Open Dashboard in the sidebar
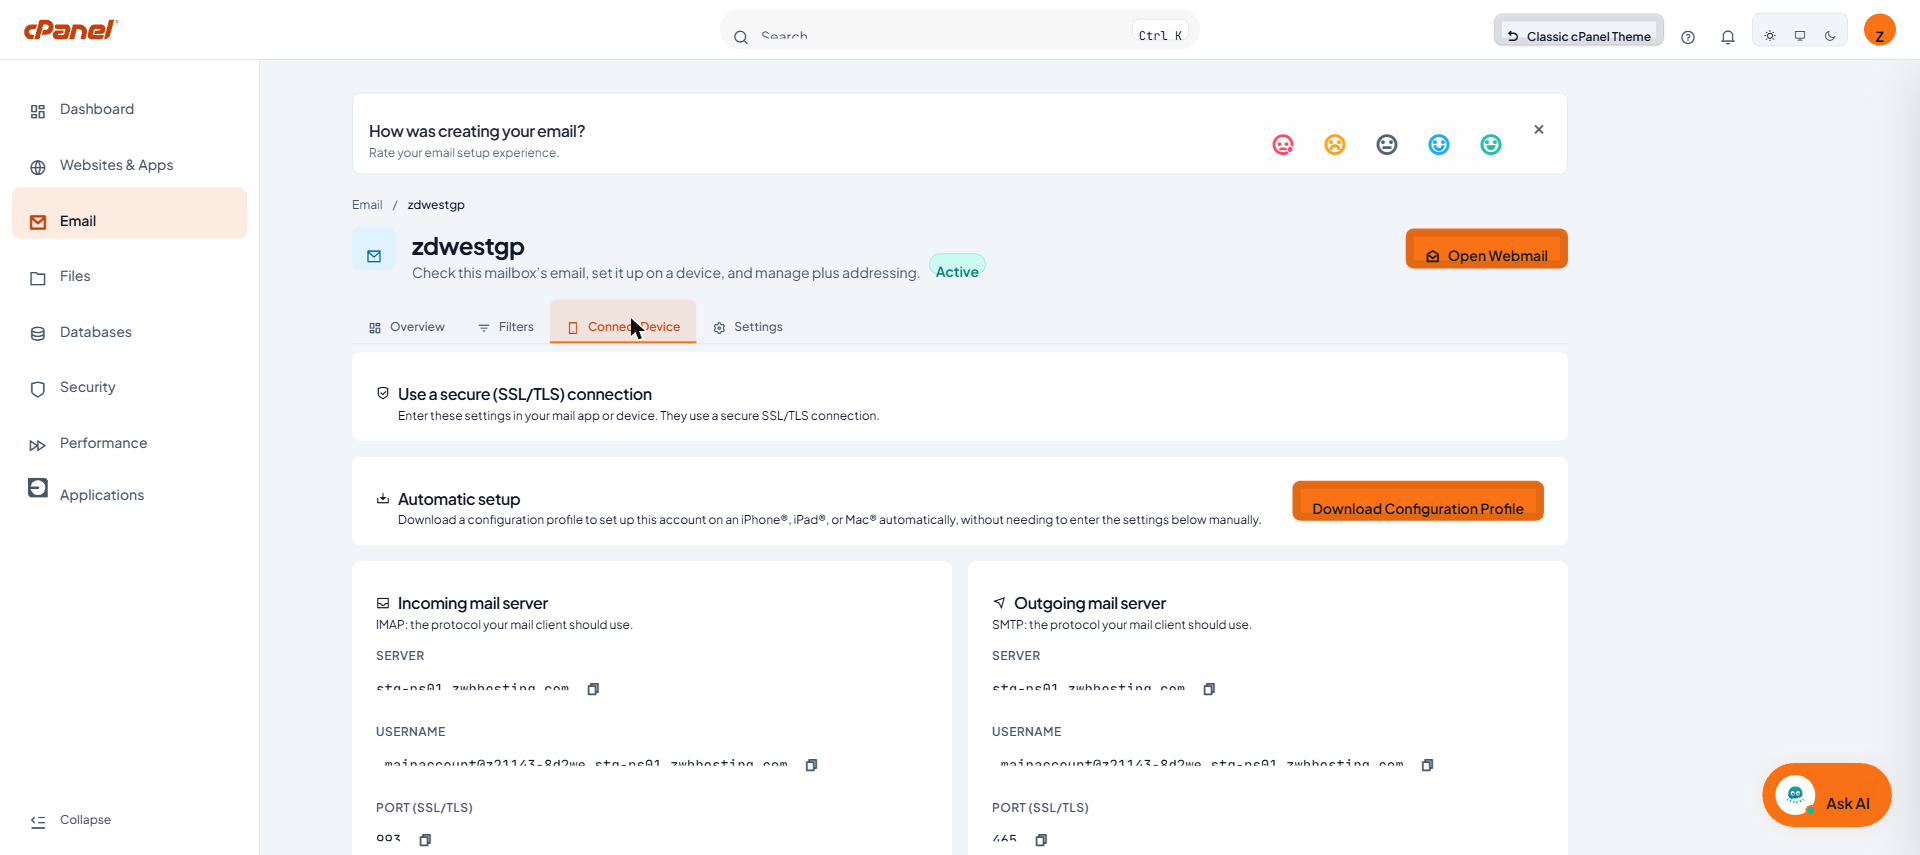Screen dimensions: 1920x855 click(129, 110)
